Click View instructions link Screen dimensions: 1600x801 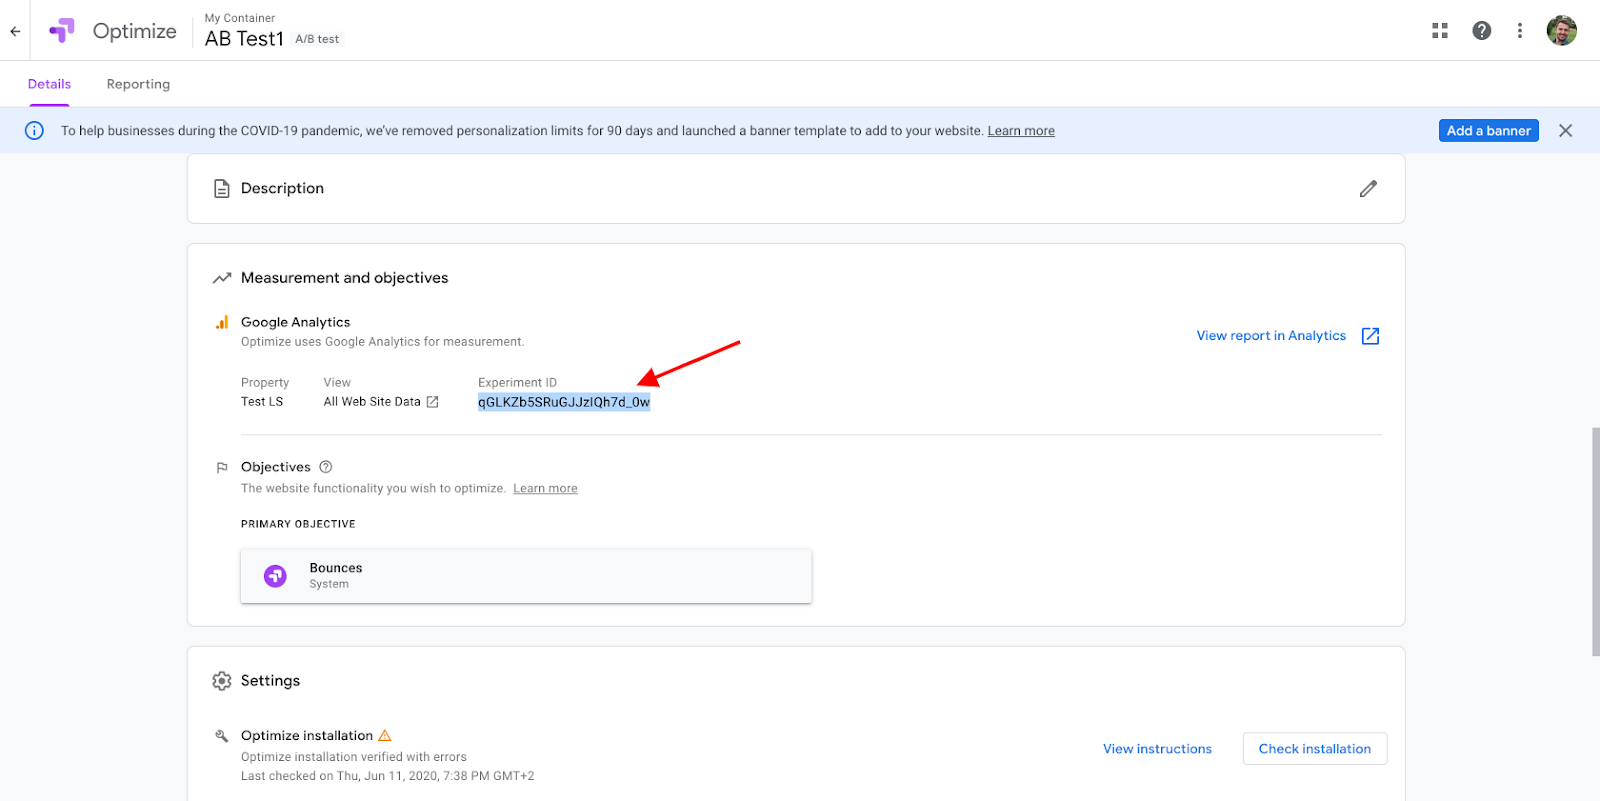coord(1157,749)
